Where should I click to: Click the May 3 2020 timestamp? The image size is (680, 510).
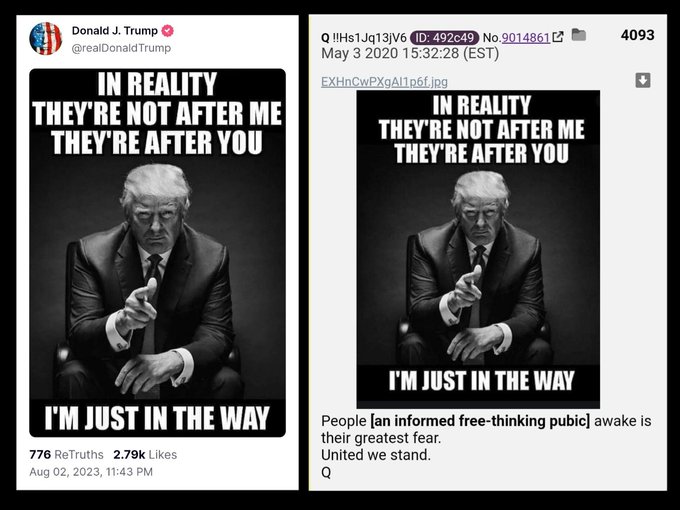click(x=410, y=54)
